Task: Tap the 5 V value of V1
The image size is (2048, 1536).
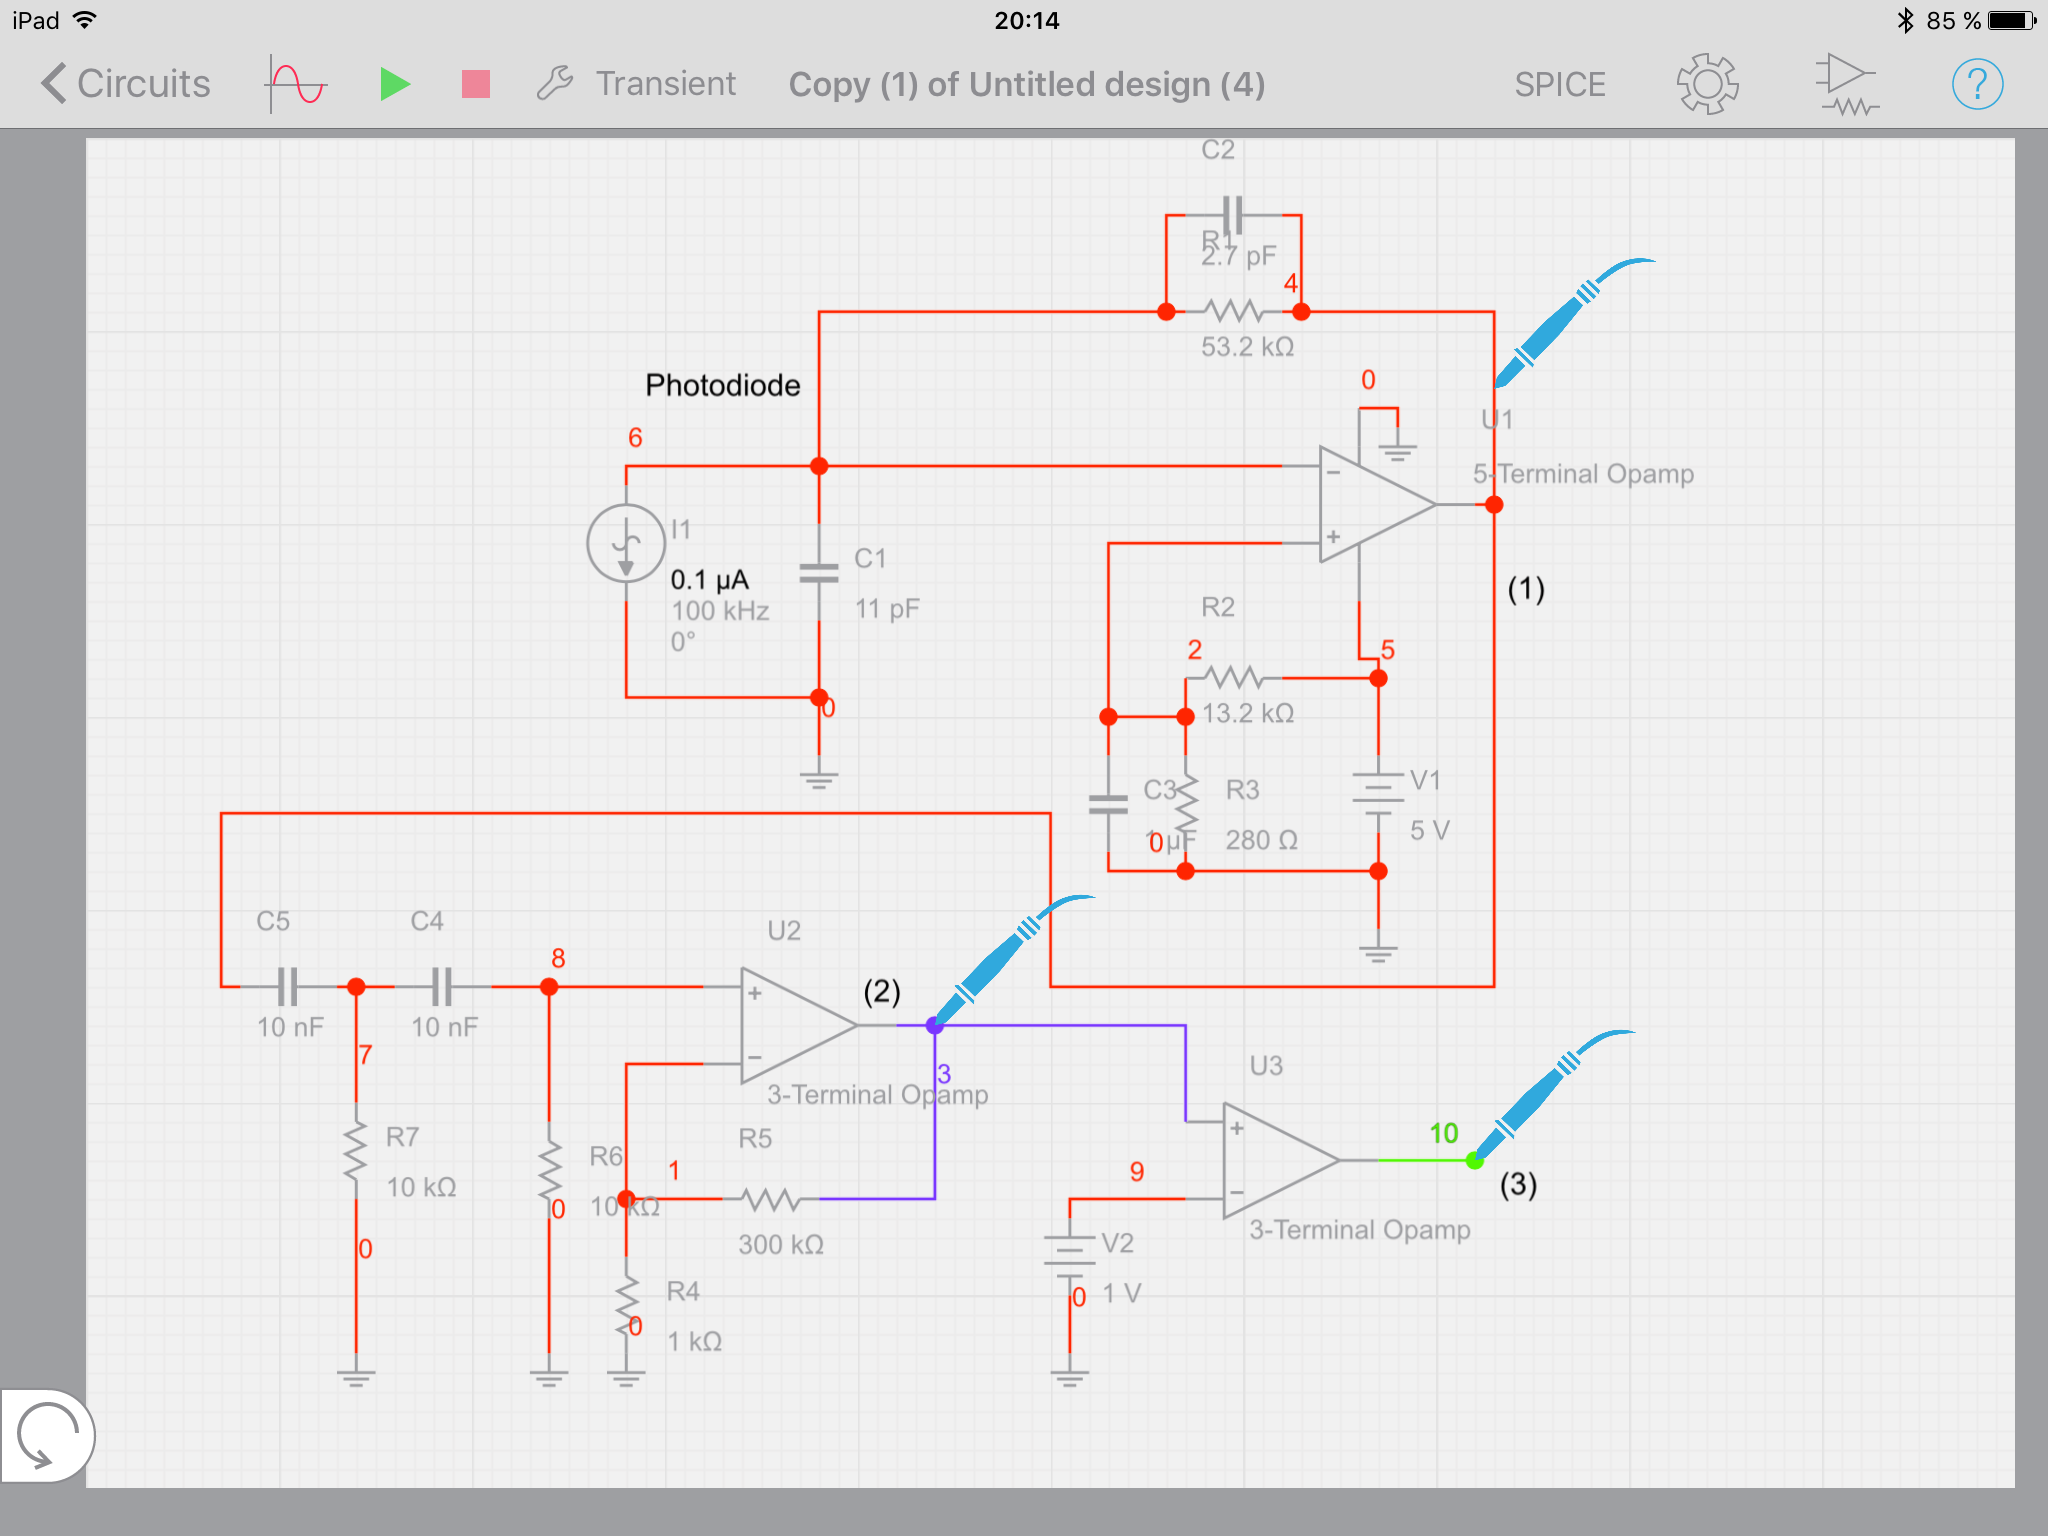Action: coord(1429,831)
